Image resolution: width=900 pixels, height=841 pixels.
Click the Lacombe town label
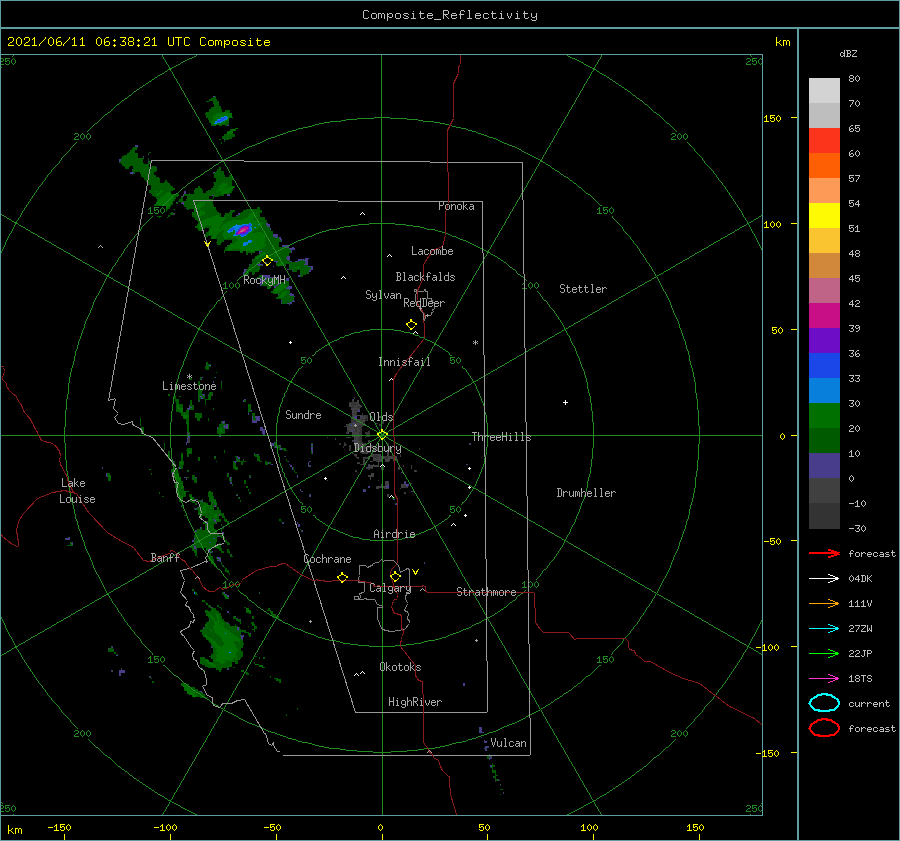[432, 251]
